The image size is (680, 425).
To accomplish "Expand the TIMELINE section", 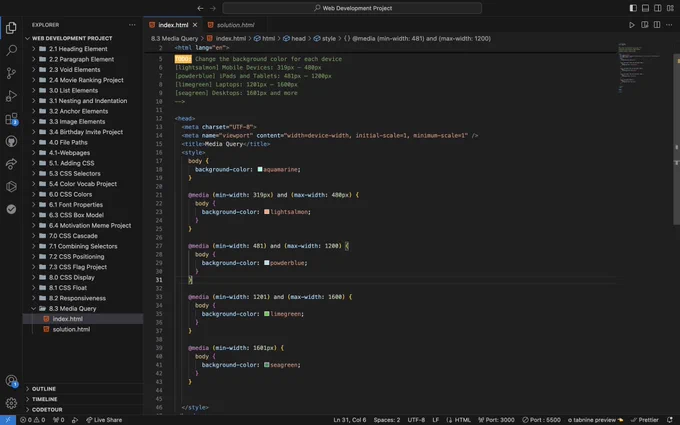I will [83, 399].
